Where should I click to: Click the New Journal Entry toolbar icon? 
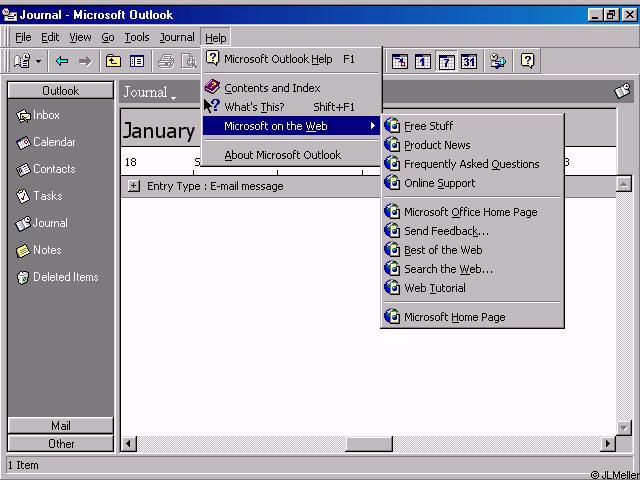[22, 62]
